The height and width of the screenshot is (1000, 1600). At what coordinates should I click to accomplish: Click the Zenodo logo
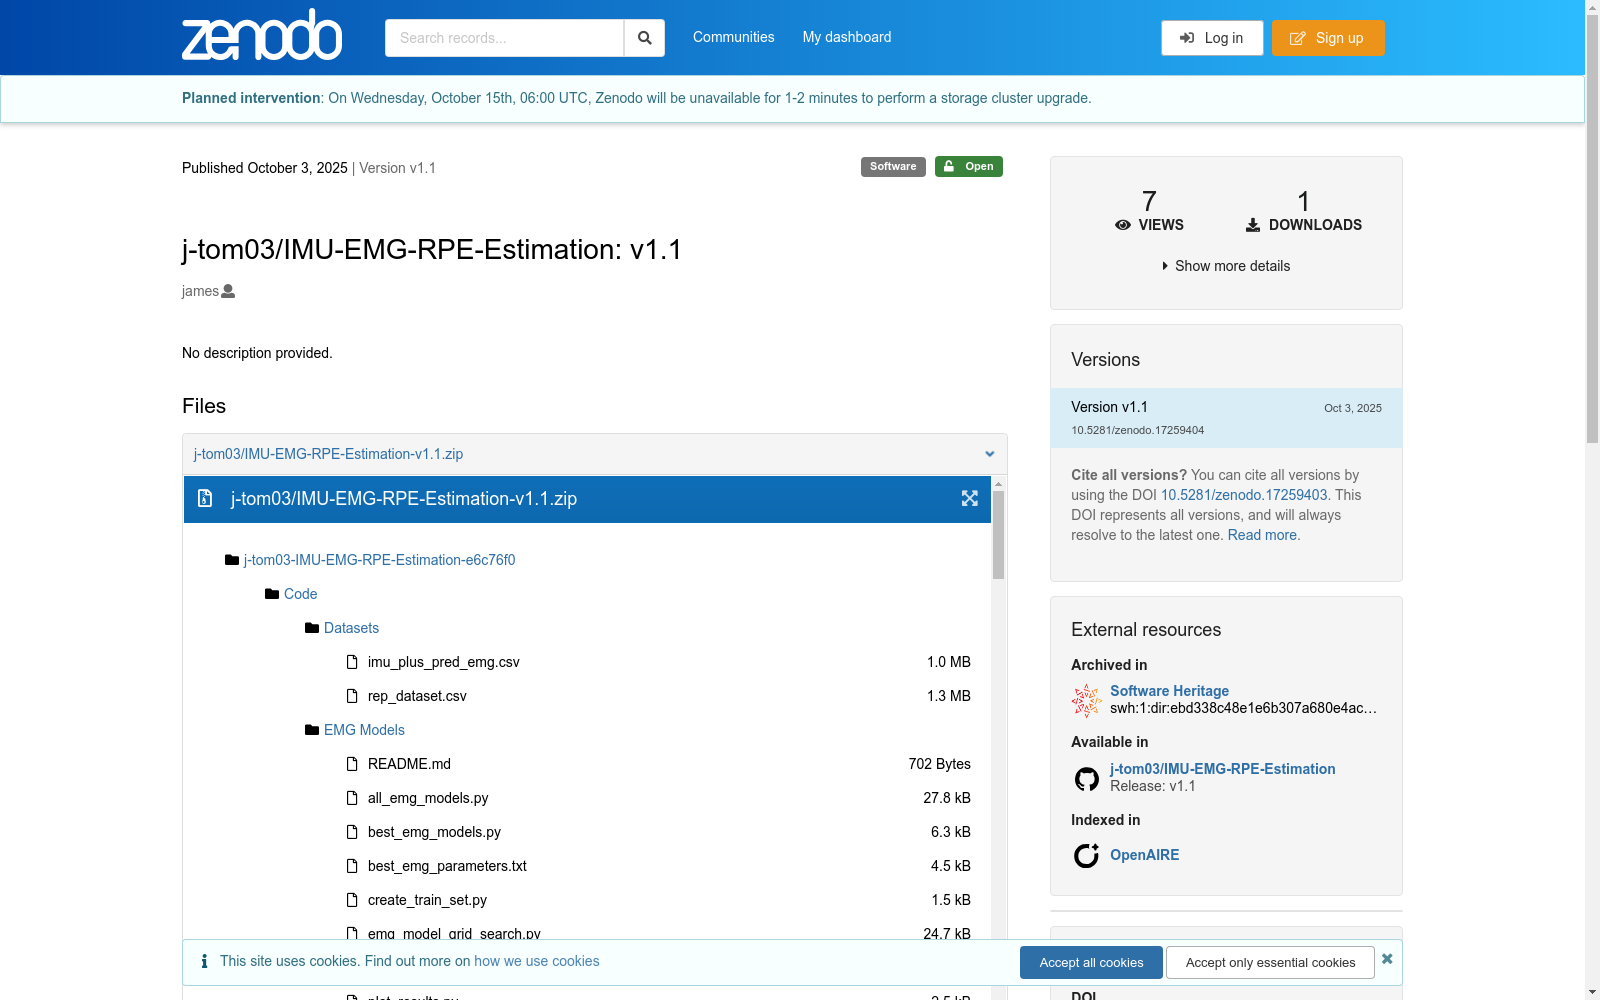coord(262,36)
